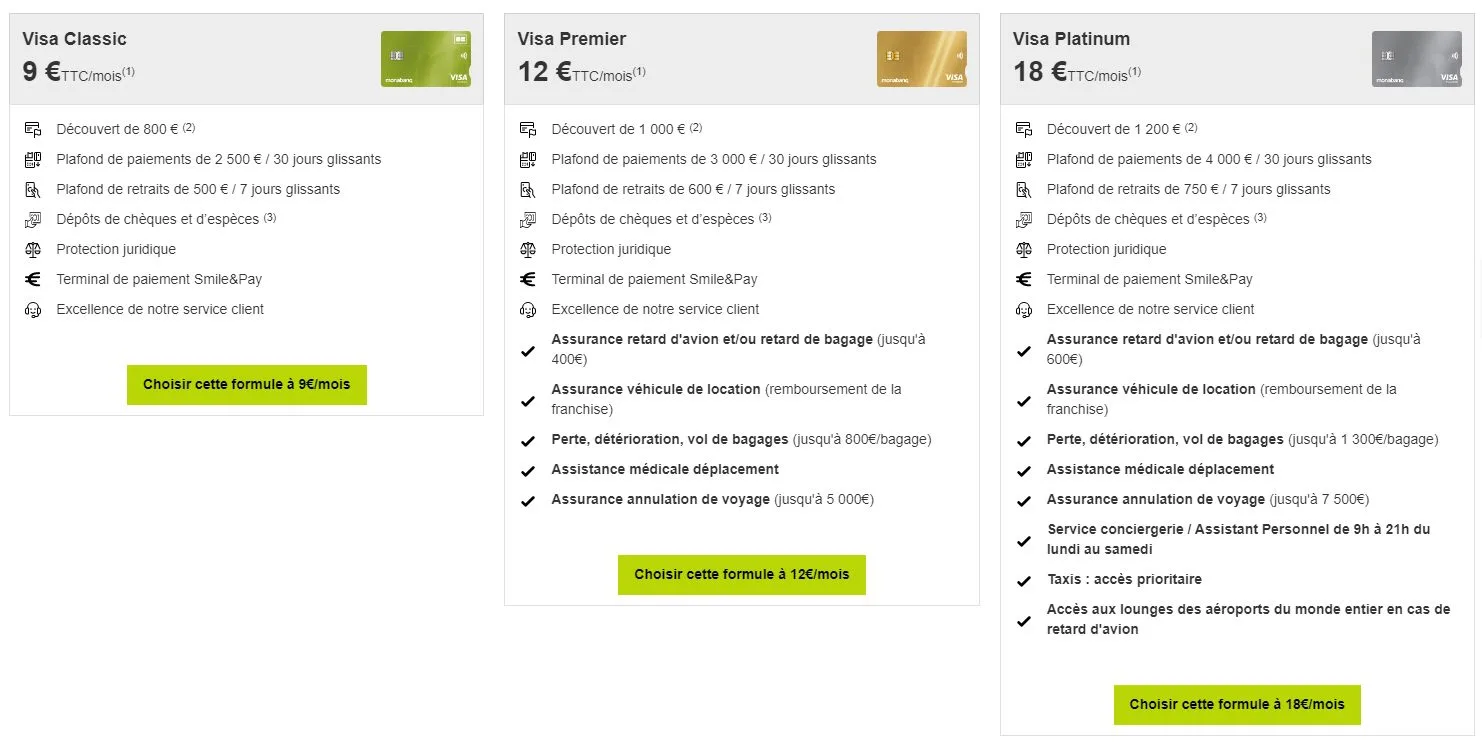Click the withdrawal limit icon in Visa Platinum
The image size is (1482, 747).
[1023, 189]
